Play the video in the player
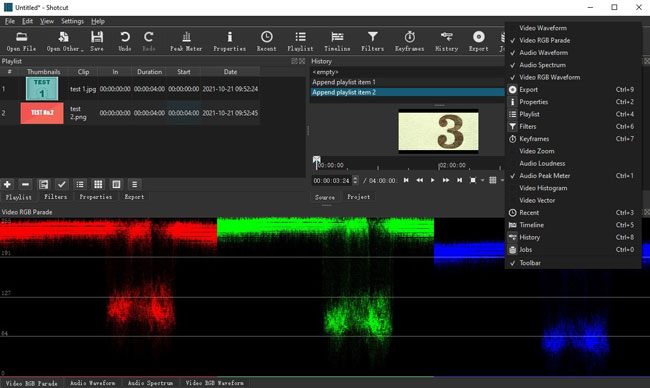Image resolution: width=650 pixels, height=388 pixels. tap(432, 180)
